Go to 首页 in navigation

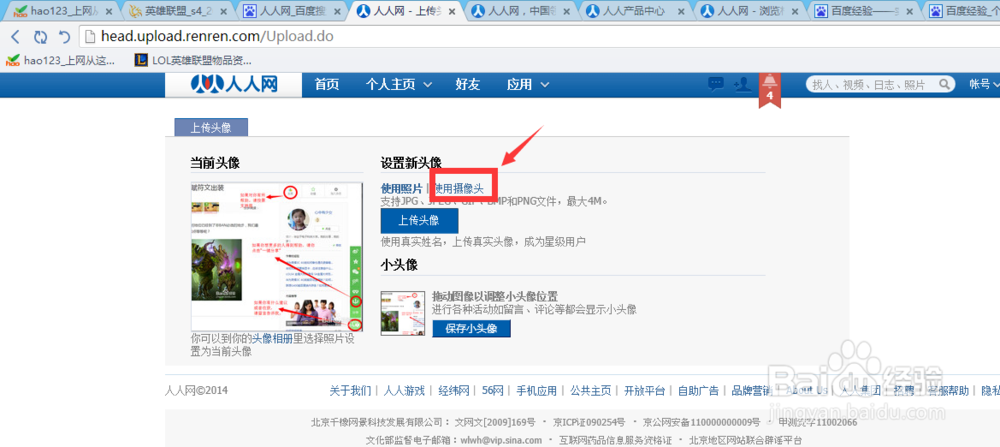click(327, 84)
